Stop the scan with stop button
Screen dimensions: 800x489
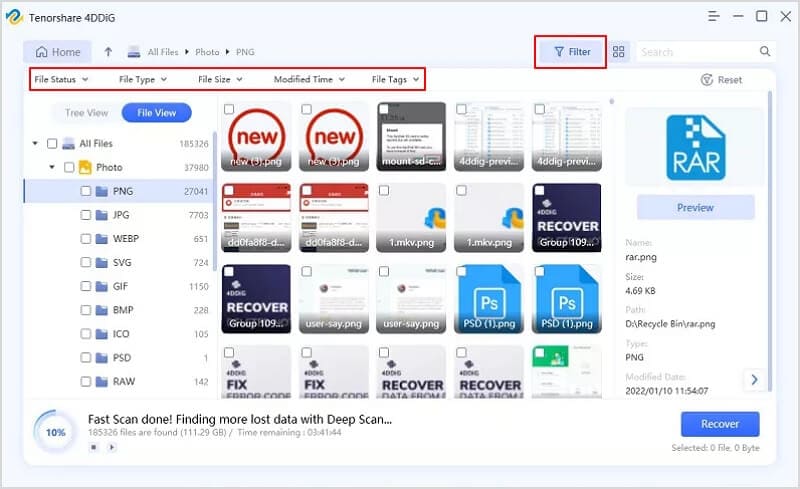click(94, 447)
